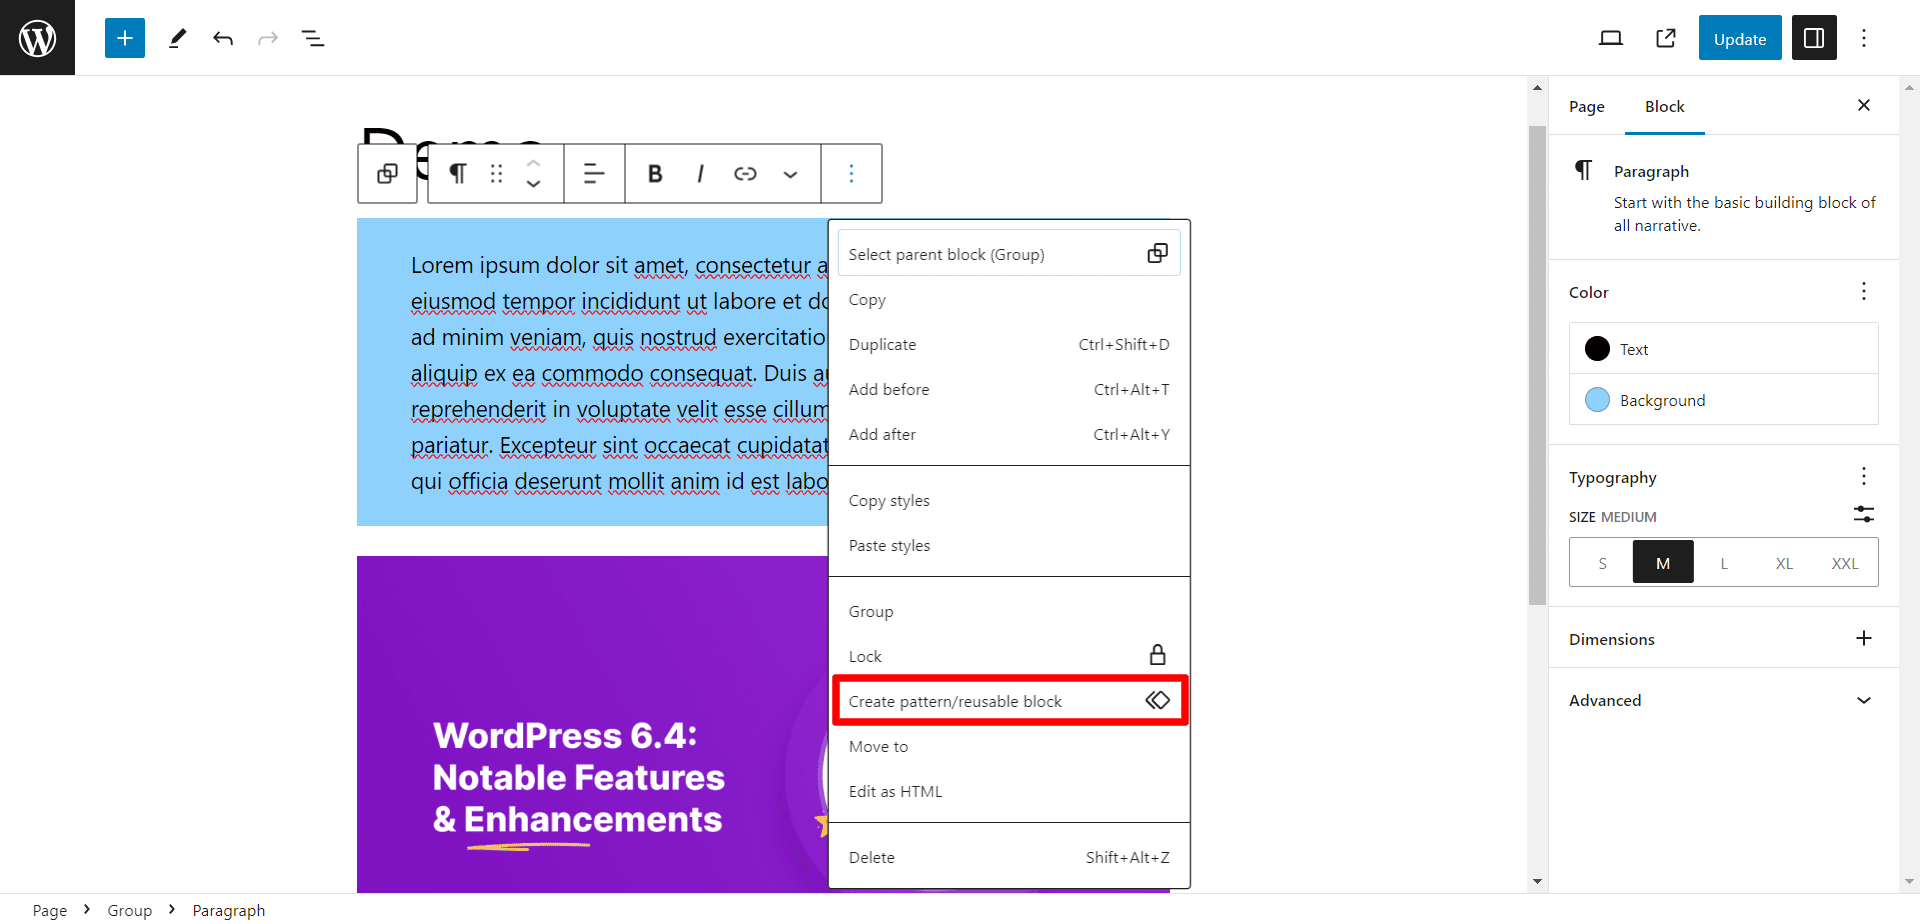
Task: Click the text alignment icon
Action: [x=594, y=174]
